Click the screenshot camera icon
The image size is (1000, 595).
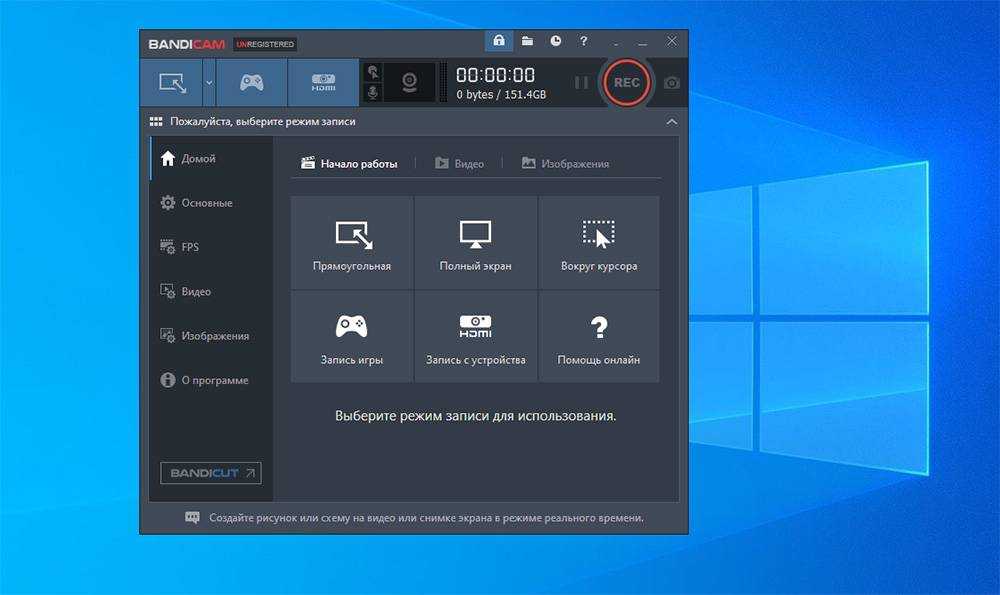point(672,83)
